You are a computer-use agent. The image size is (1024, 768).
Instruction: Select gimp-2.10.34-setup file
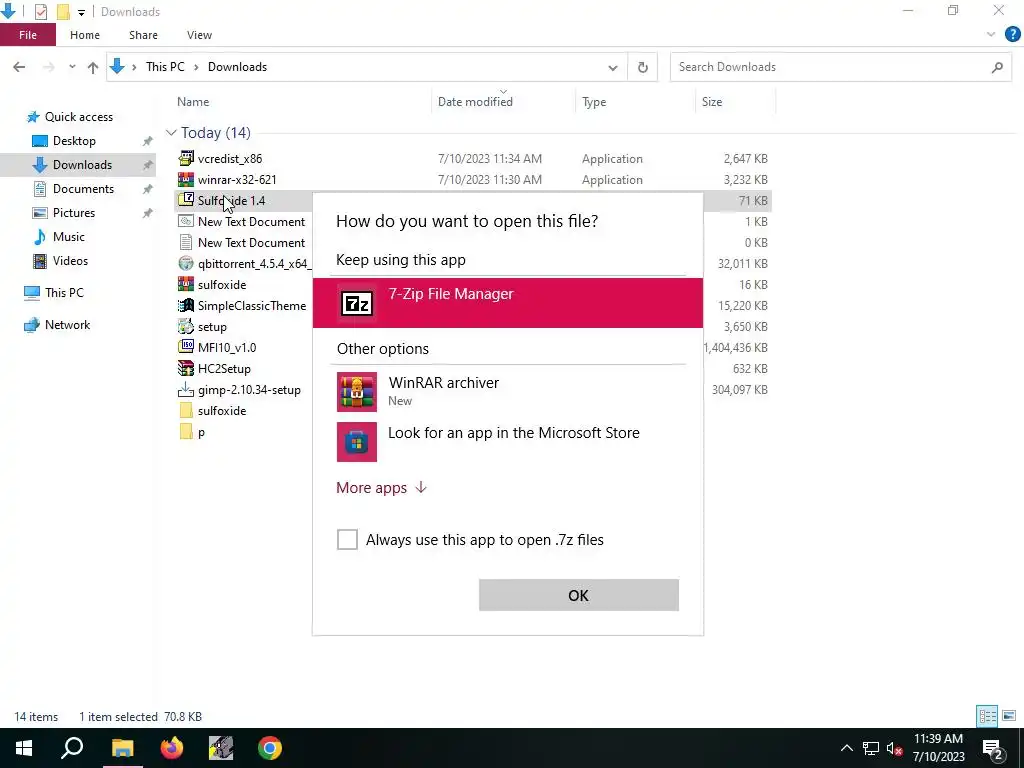249,390
